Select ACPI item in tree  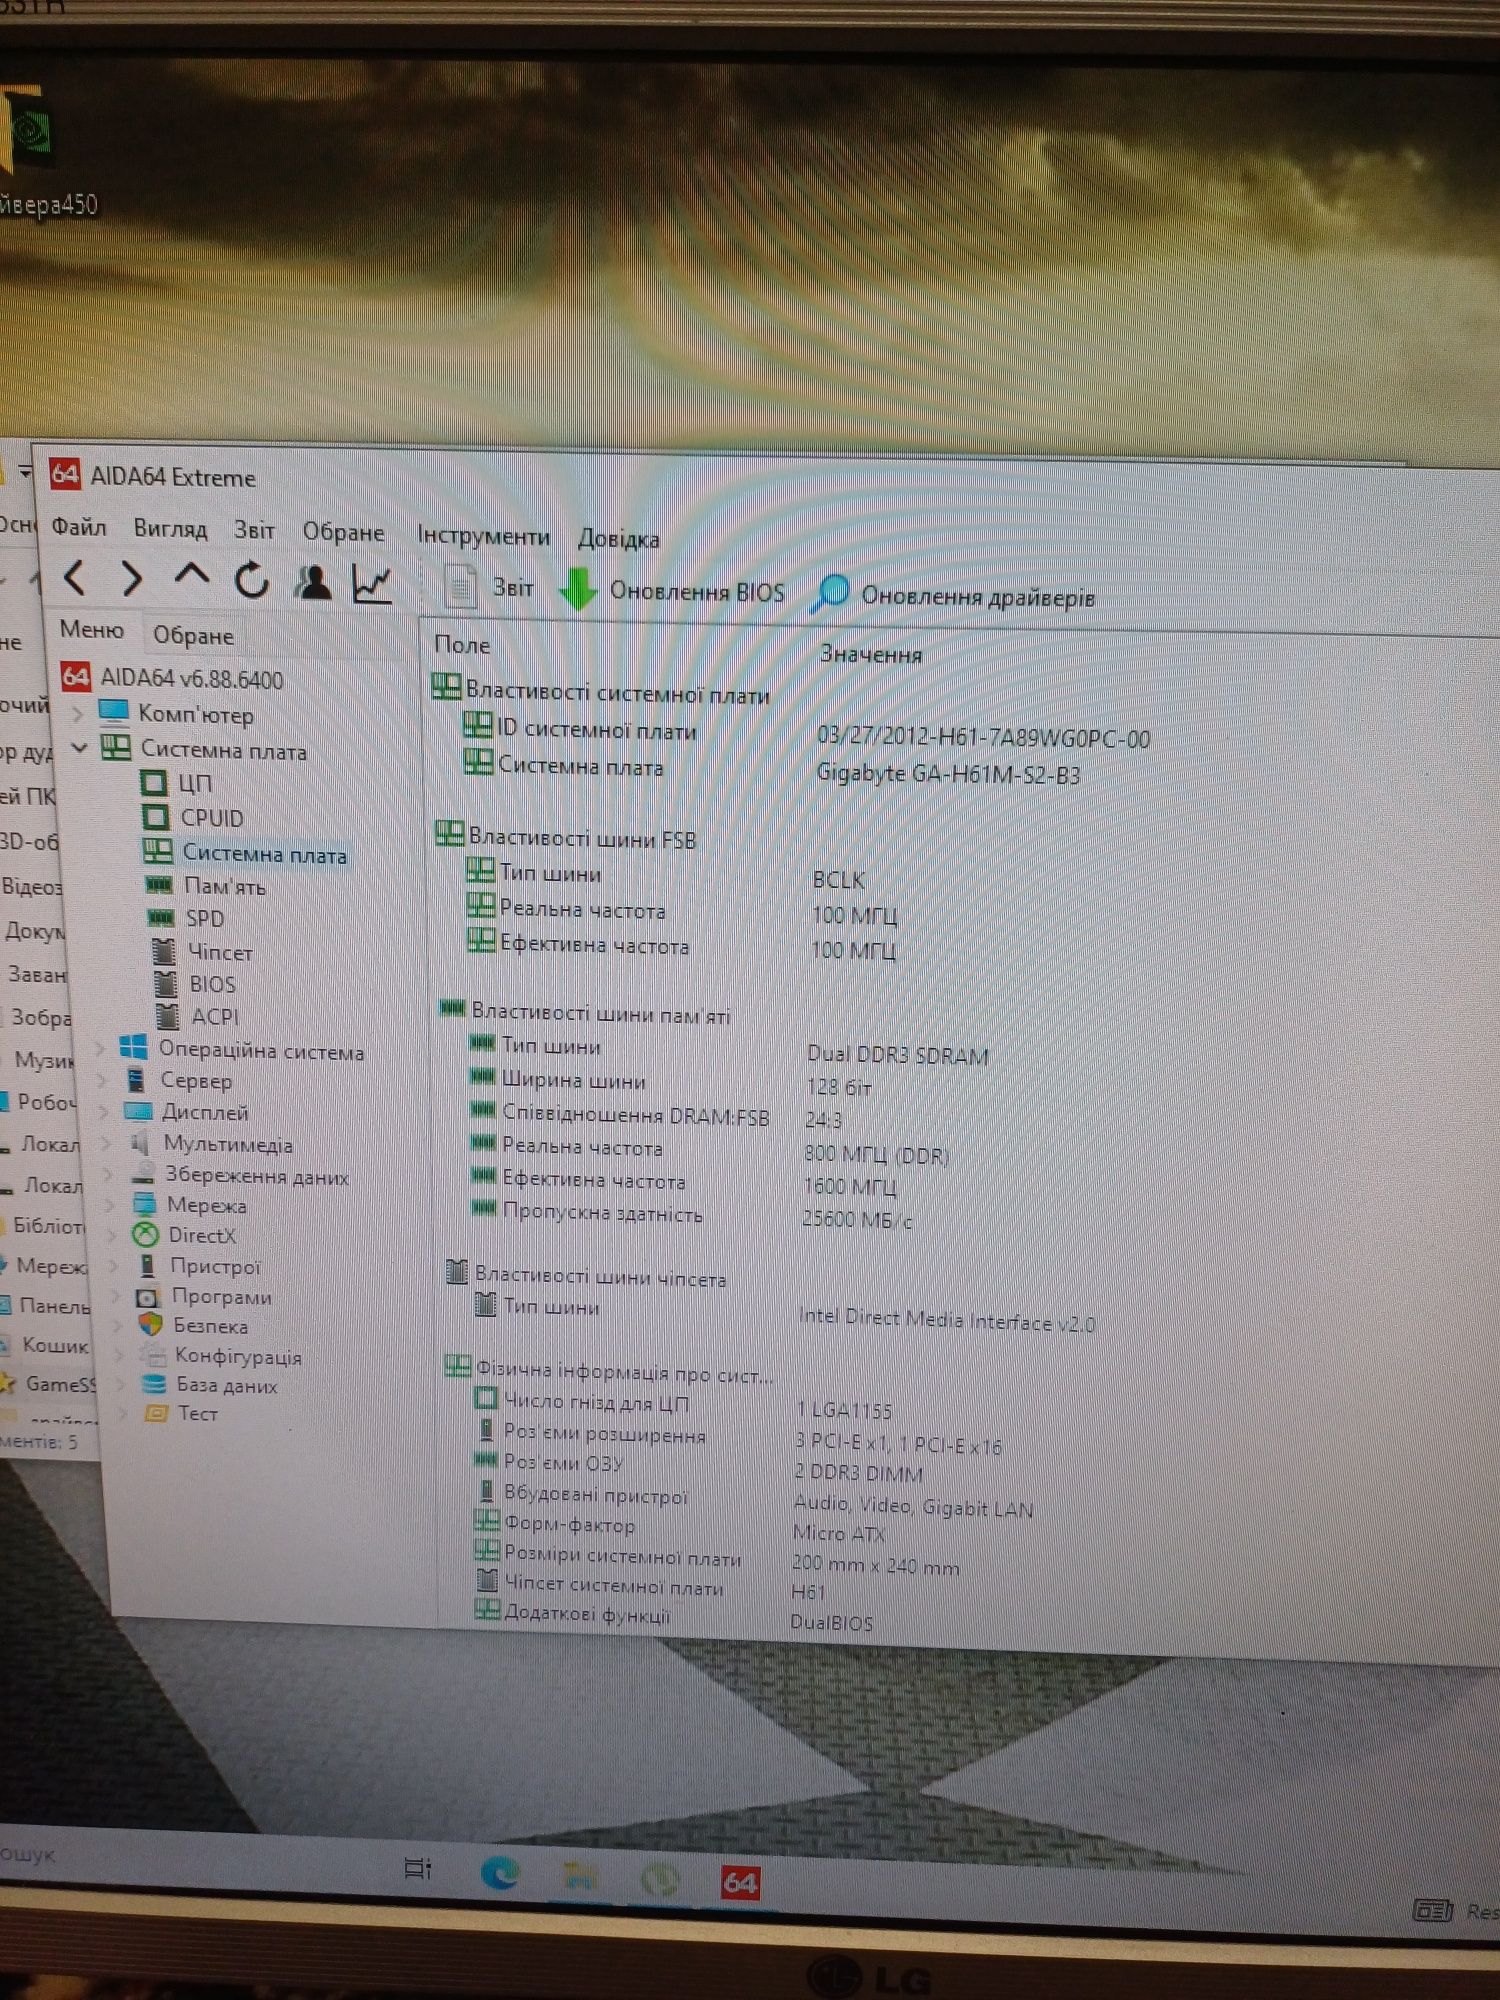pyautogui.click(x=198, y=1016)
